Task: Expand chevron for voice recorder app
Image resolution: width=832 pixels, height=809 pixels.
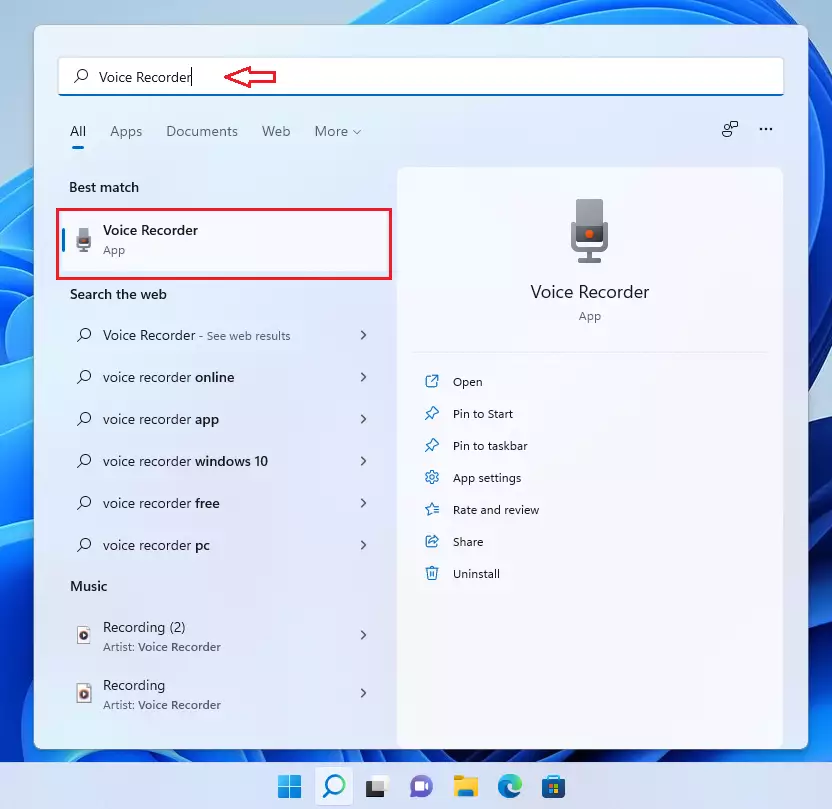Action: coord(363,419)
